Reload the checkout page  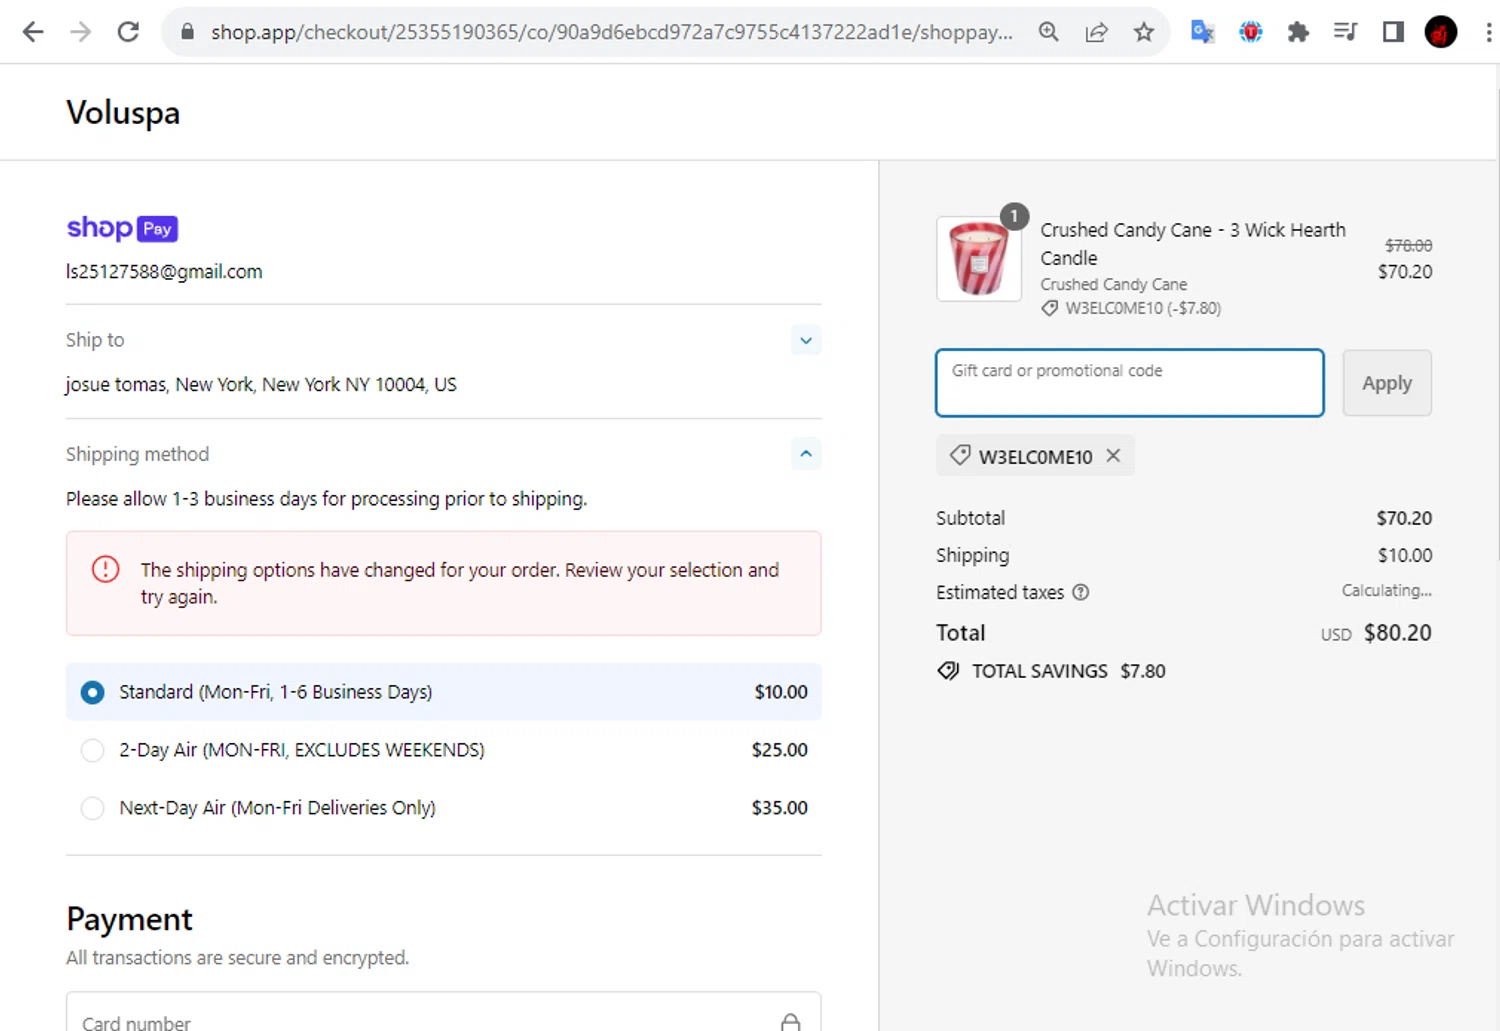[x=128, y=32]
